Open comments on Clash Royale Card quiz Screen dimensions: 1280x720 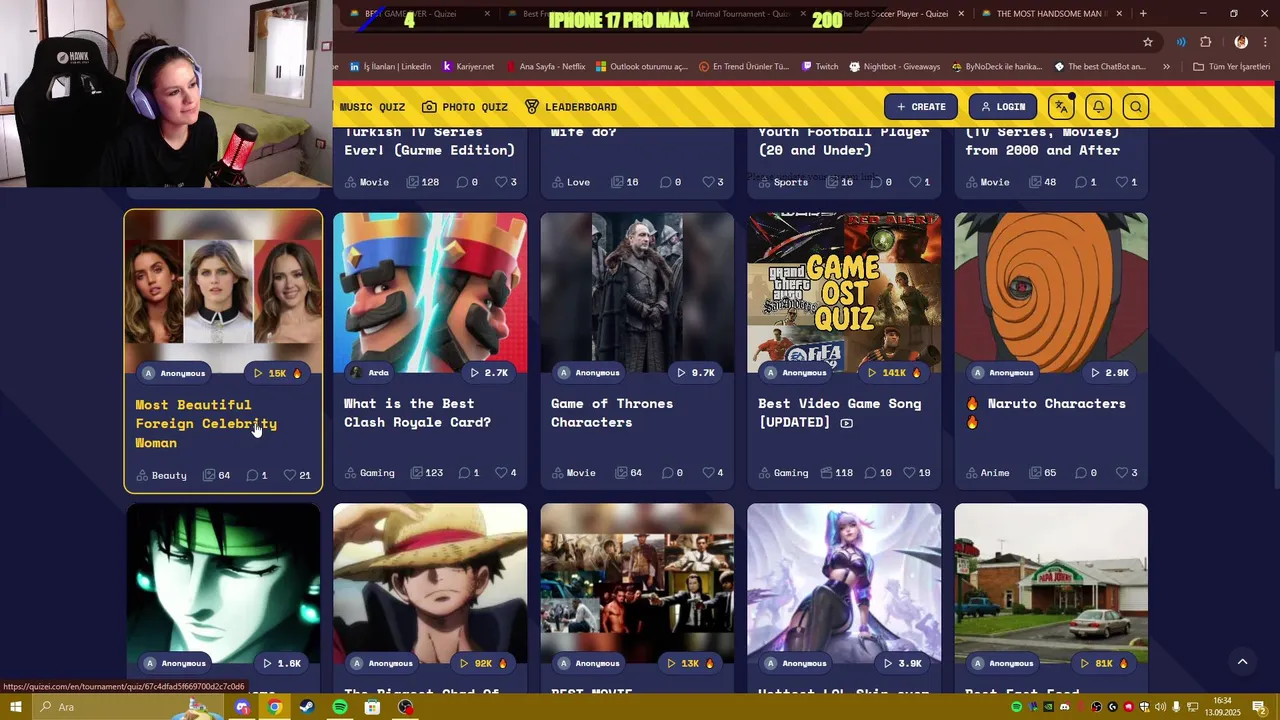click(464, 473)
